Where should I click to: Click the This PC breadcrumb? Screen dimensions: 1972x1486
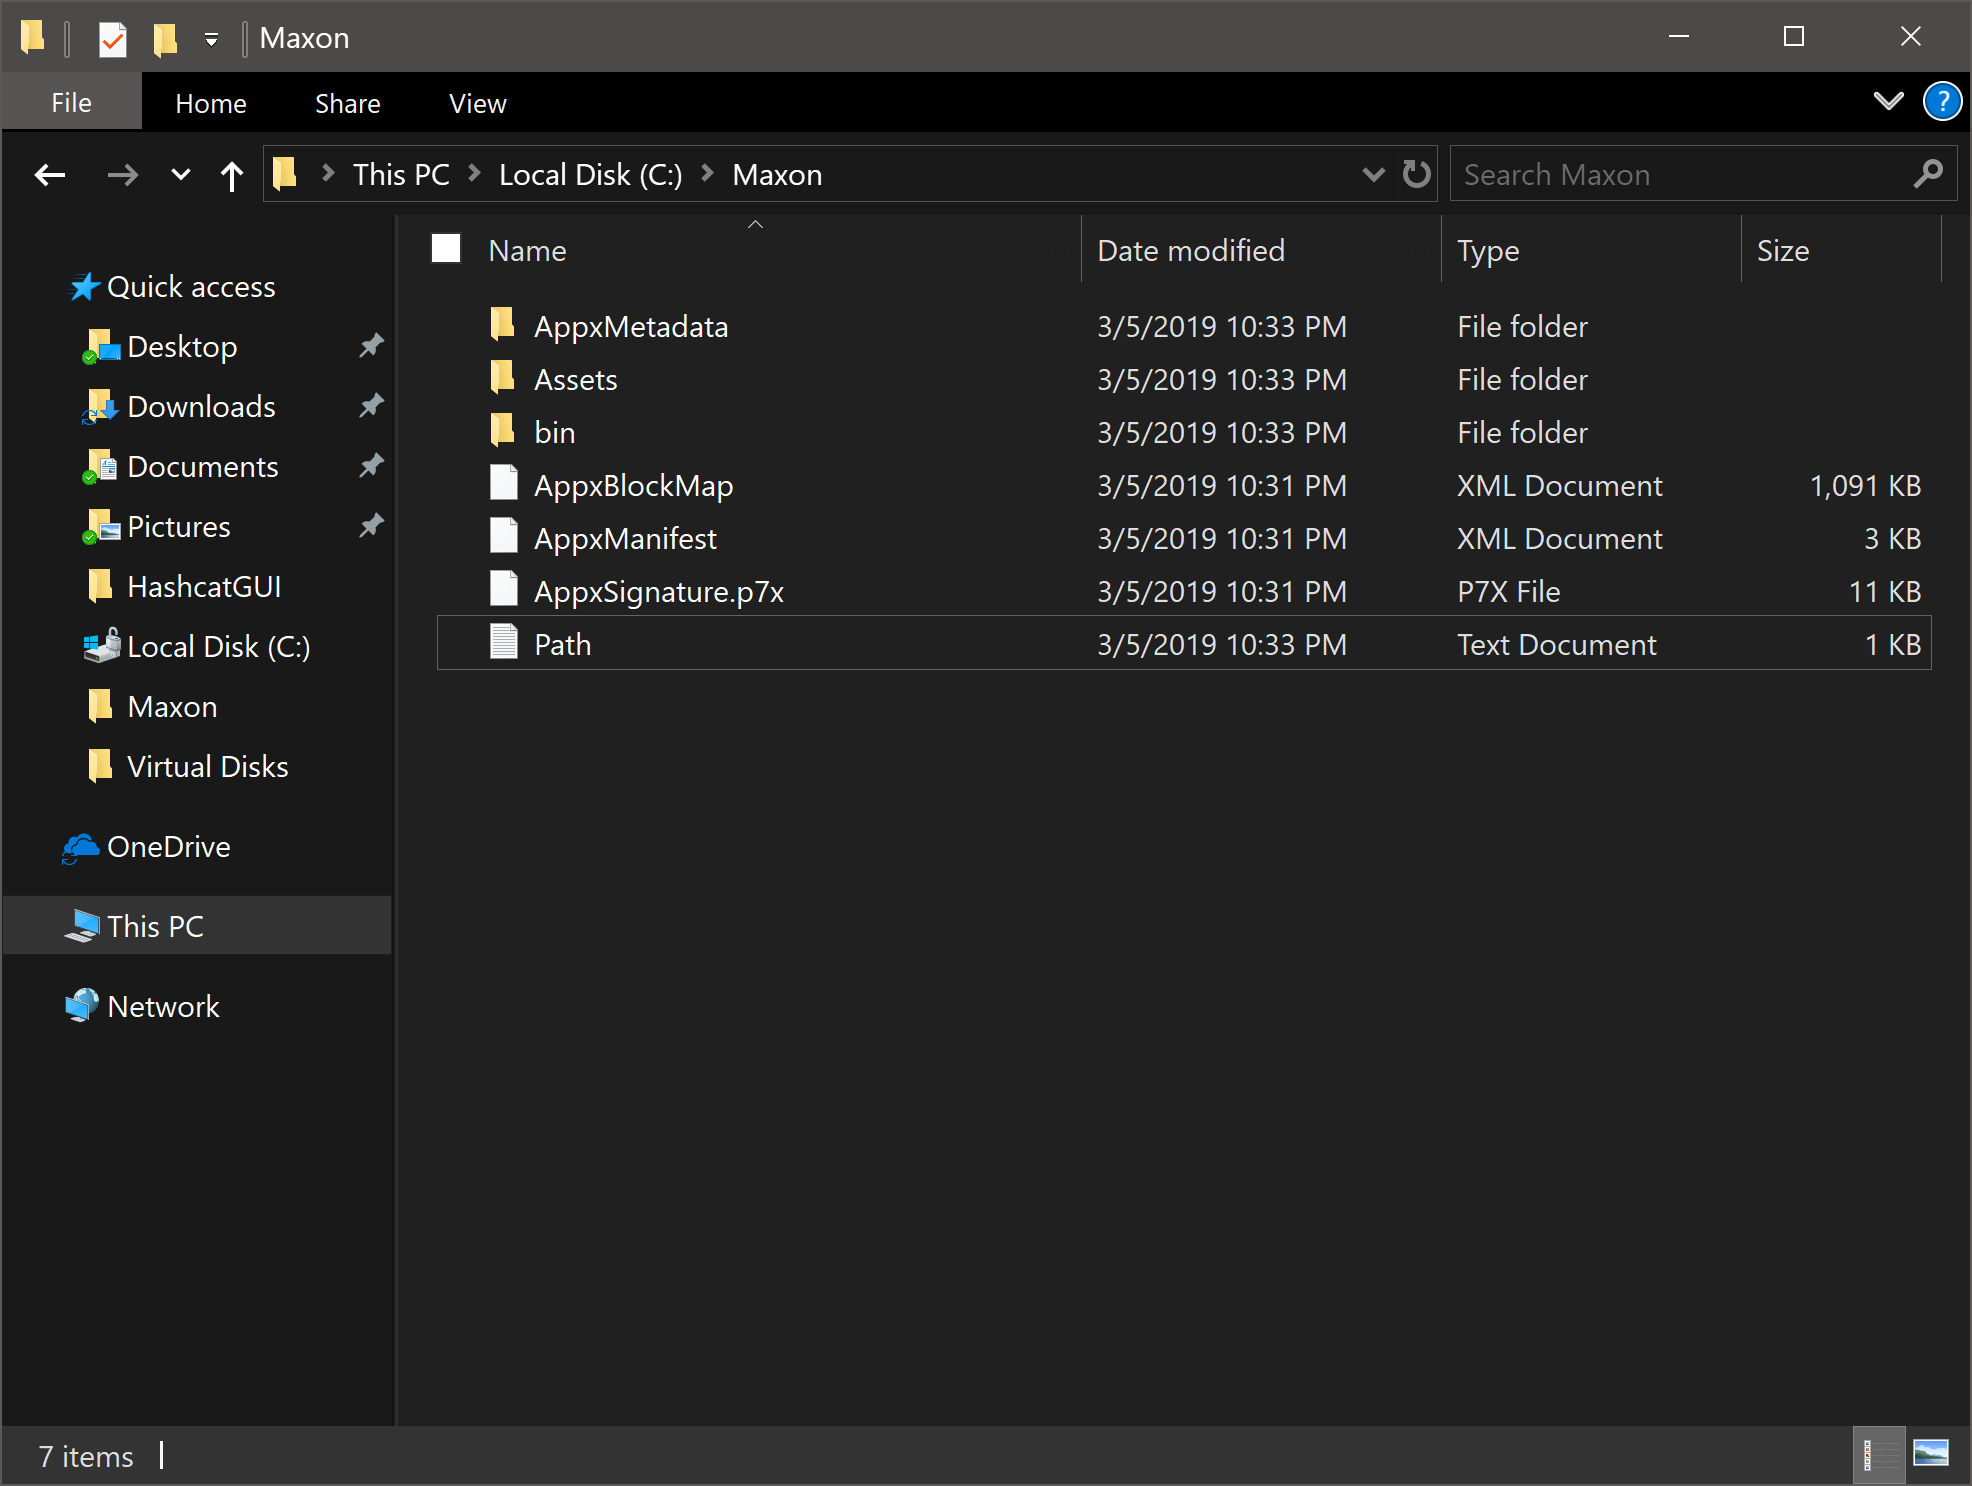[401, 175]
